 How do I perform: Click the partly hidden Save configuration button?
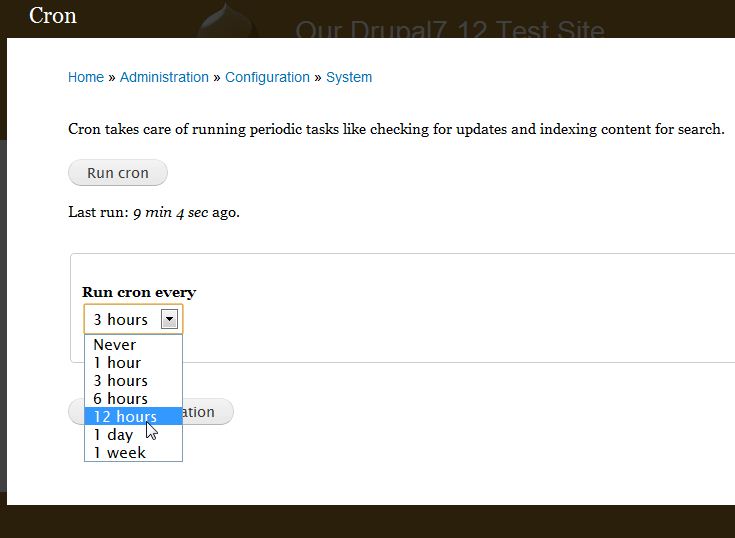[207, 412]
